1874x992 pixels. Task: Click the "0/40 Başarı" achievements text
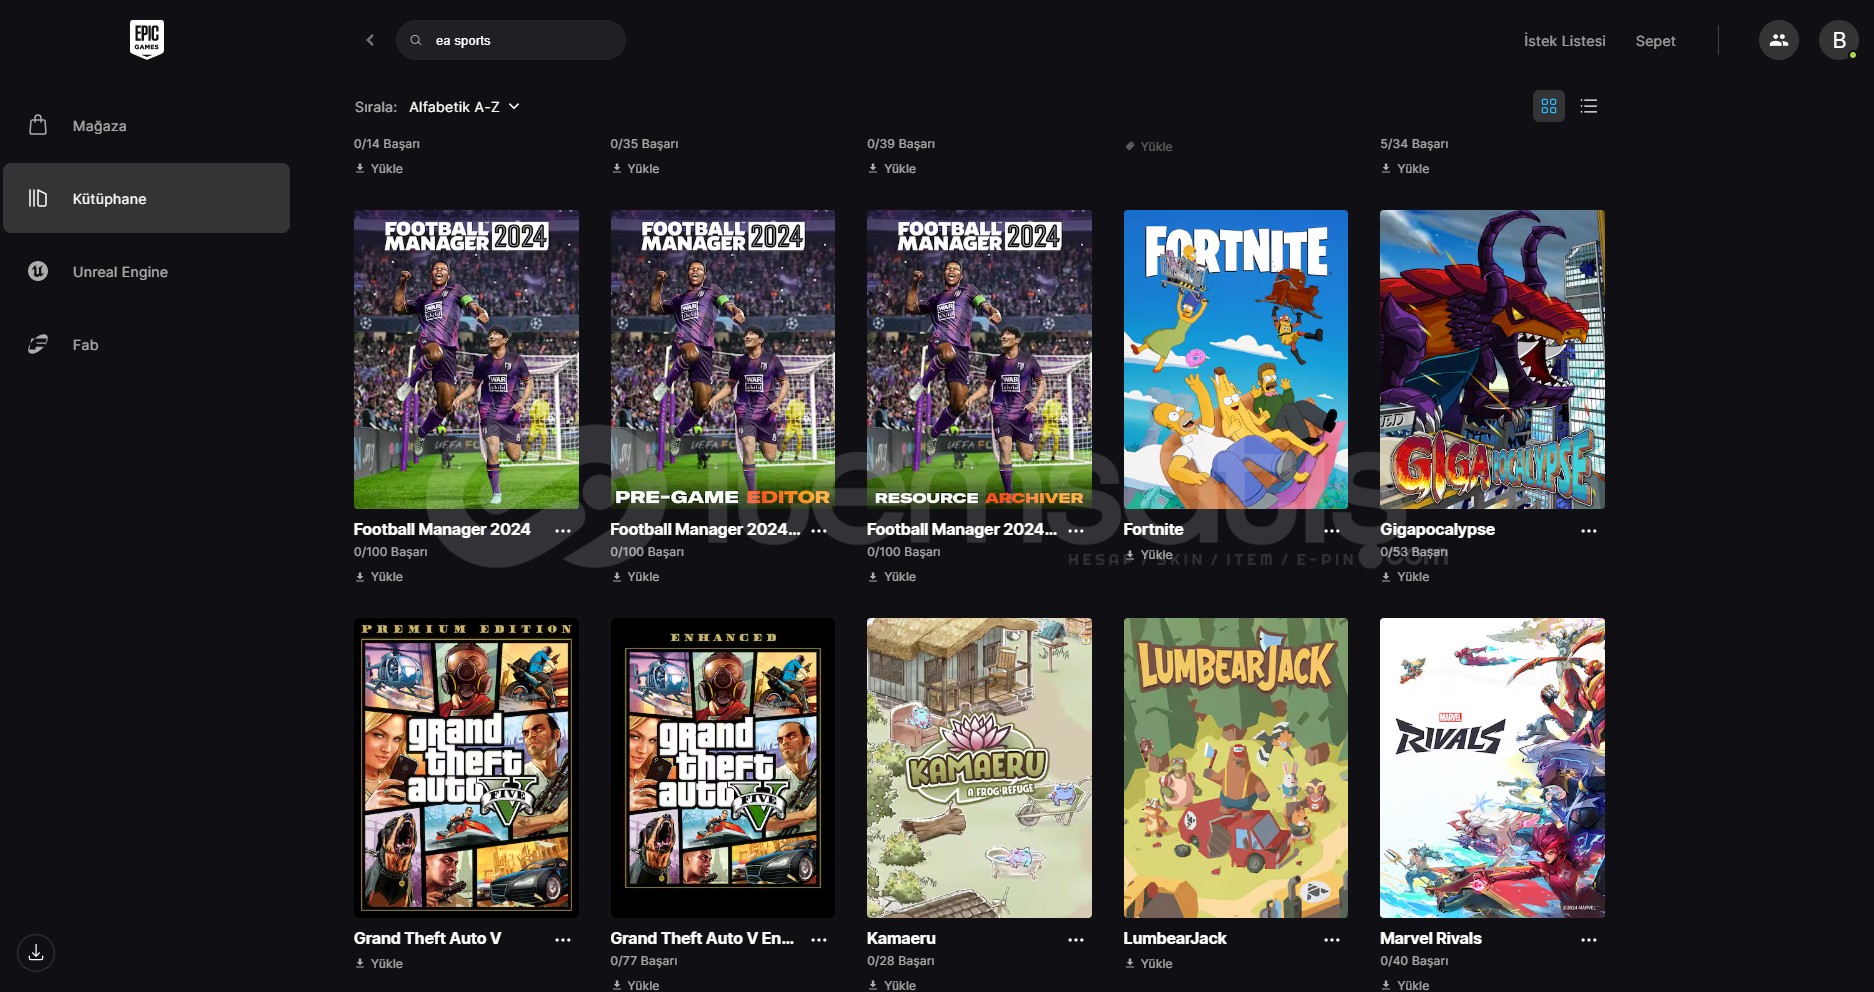(1414, 961)
